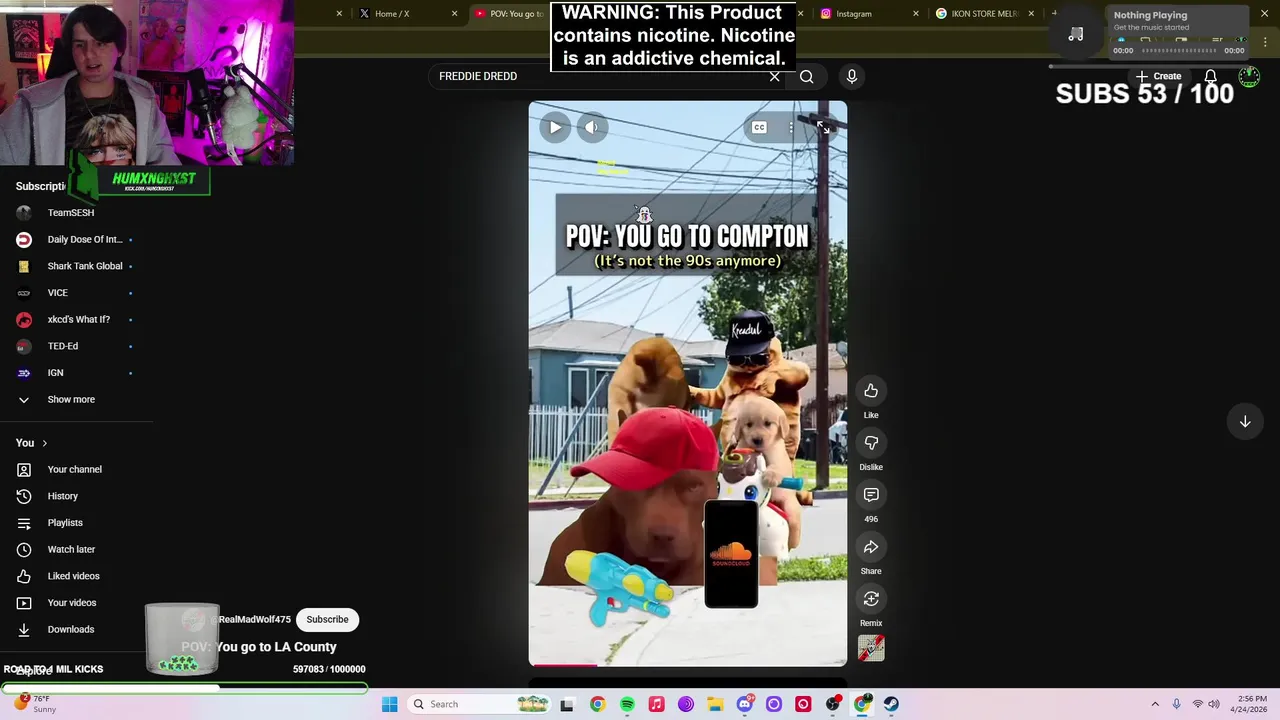Expand subscriptions with Show more
Screen dimensions: 1280x720
click(72, 400)
